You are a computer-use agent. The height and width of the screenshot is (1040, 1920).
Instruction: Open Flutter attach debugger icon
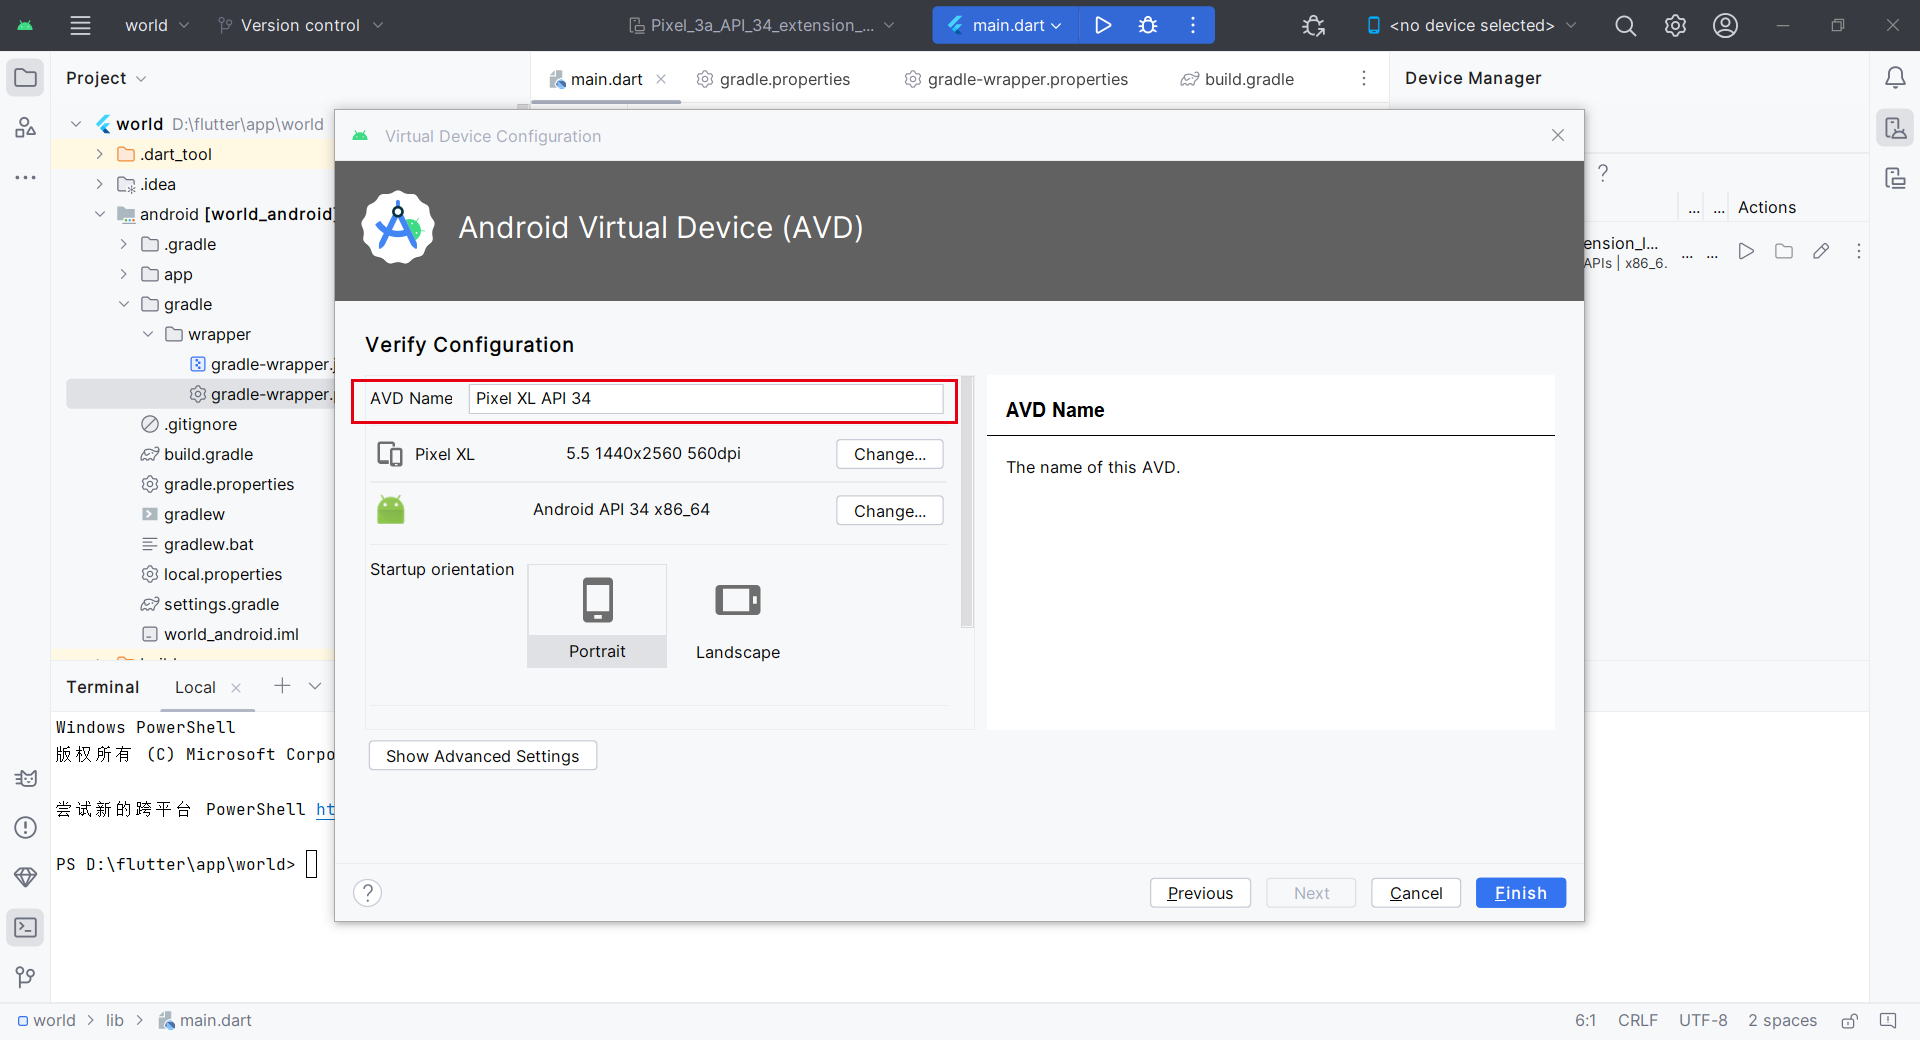[1314, 25]
